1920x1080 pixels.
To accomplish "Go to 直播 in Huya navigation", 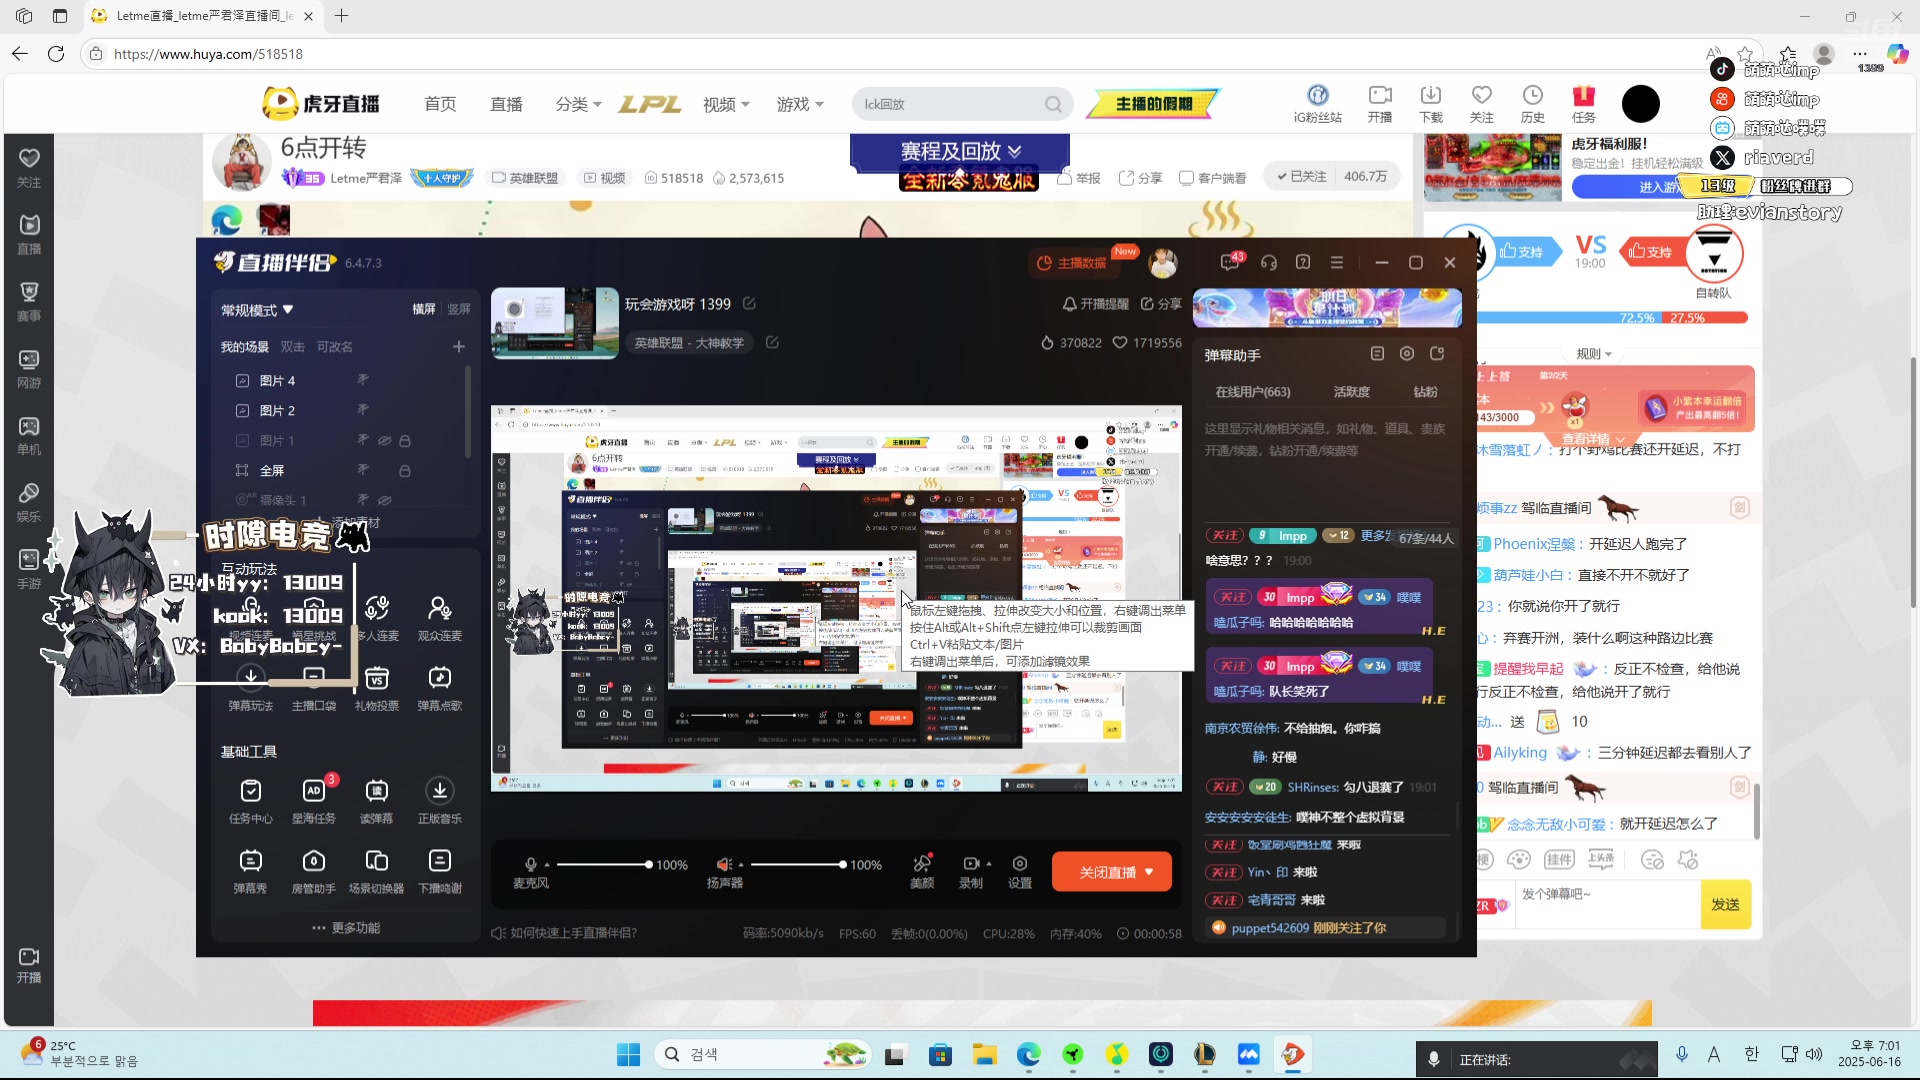I will (506, 104).
